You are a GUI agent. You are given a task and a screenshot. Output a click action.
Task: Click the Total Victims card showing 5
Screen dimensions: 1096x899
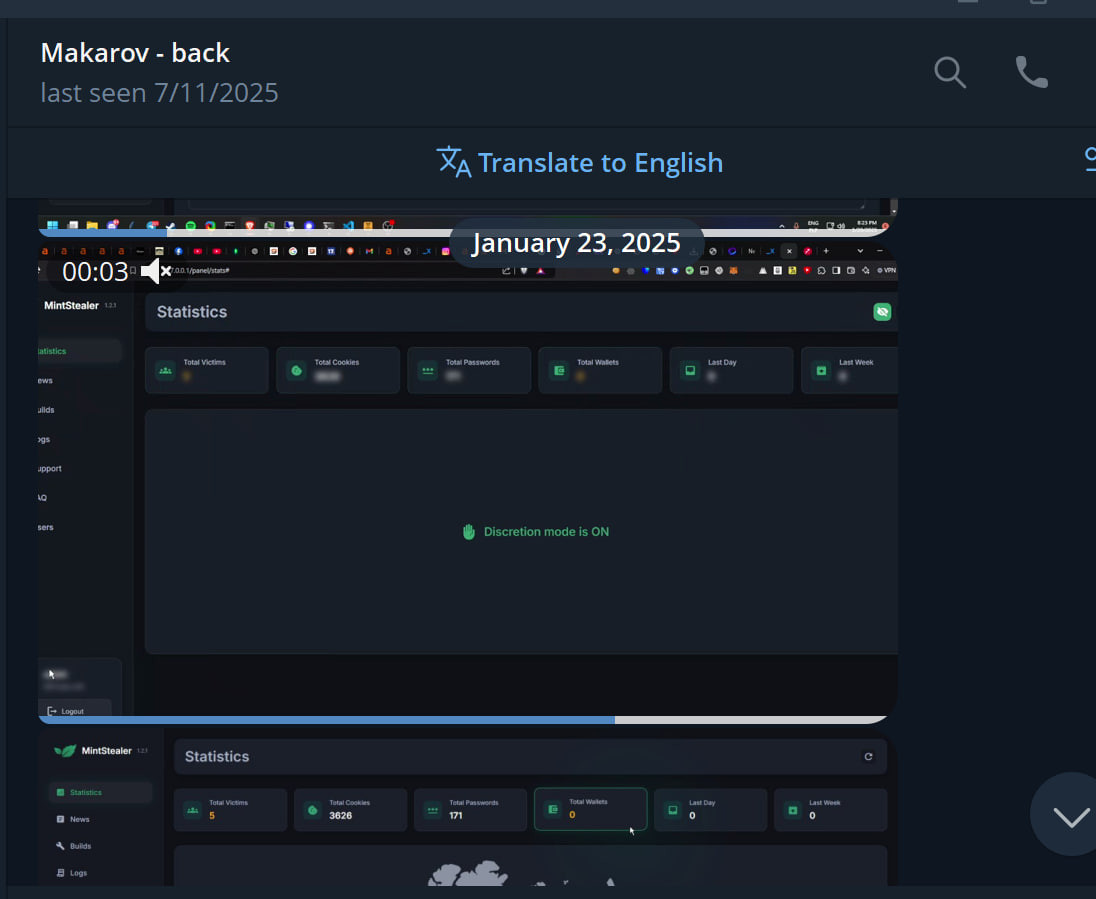(x=231, y=810)
